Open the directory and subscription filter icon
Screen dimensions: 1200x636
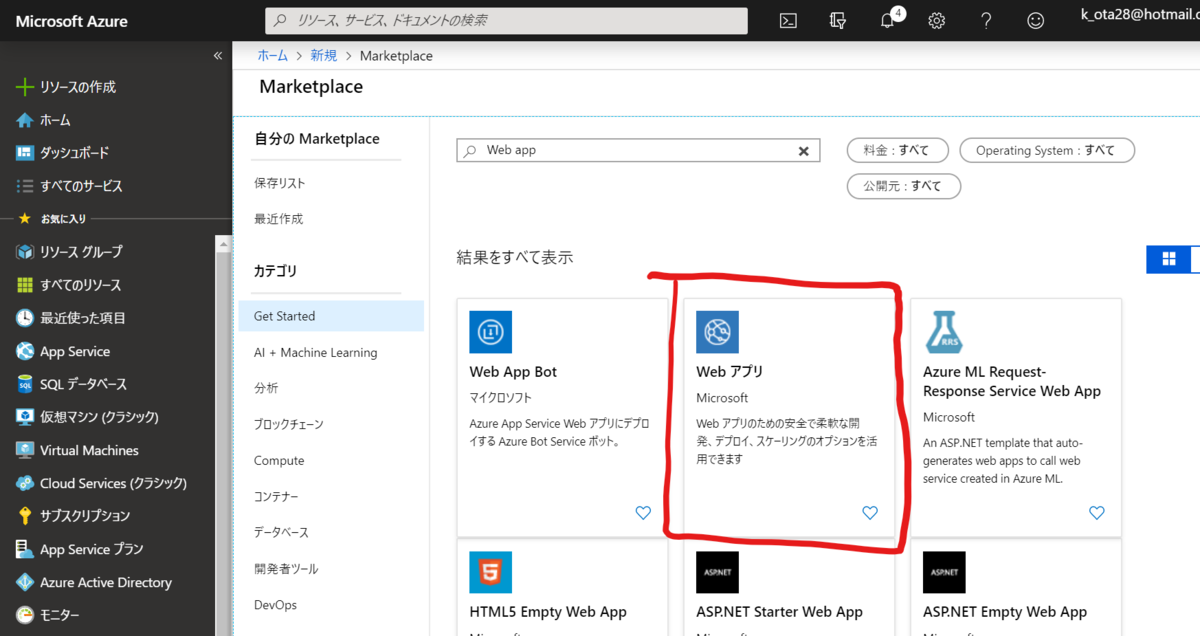point(838,20)
